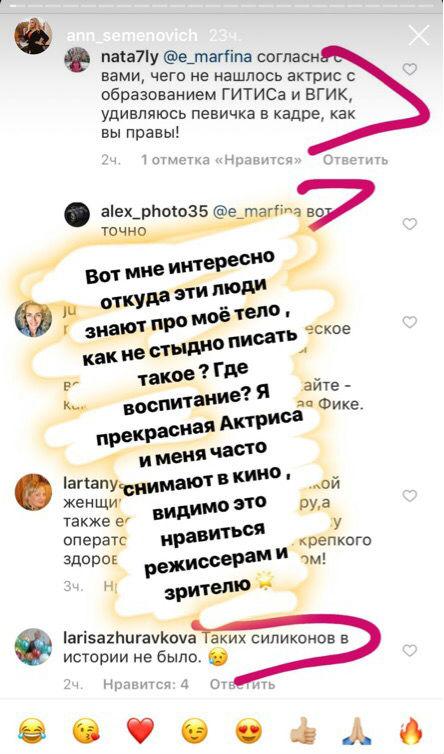Like the larisazhuravkova comment with heart
444x754 pixels.
coord(409,650)
